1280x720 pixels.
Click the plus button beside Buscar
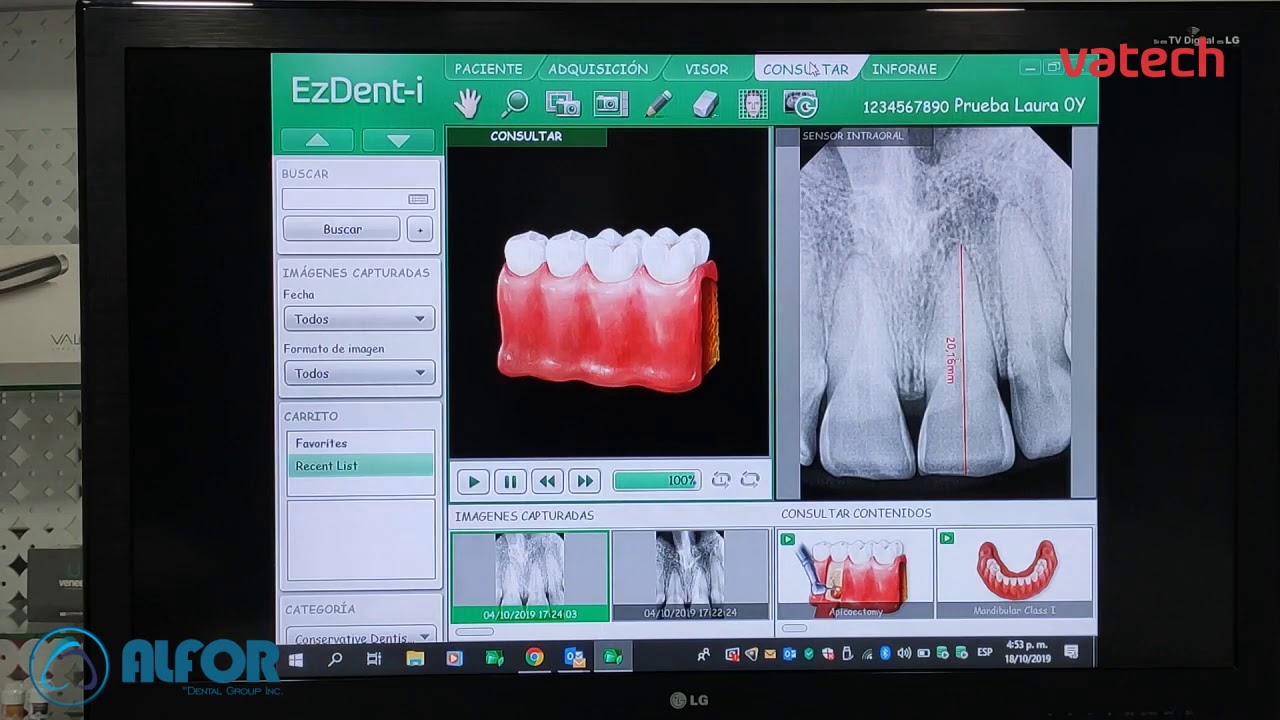pyautogui.click(x=420, y=229)
